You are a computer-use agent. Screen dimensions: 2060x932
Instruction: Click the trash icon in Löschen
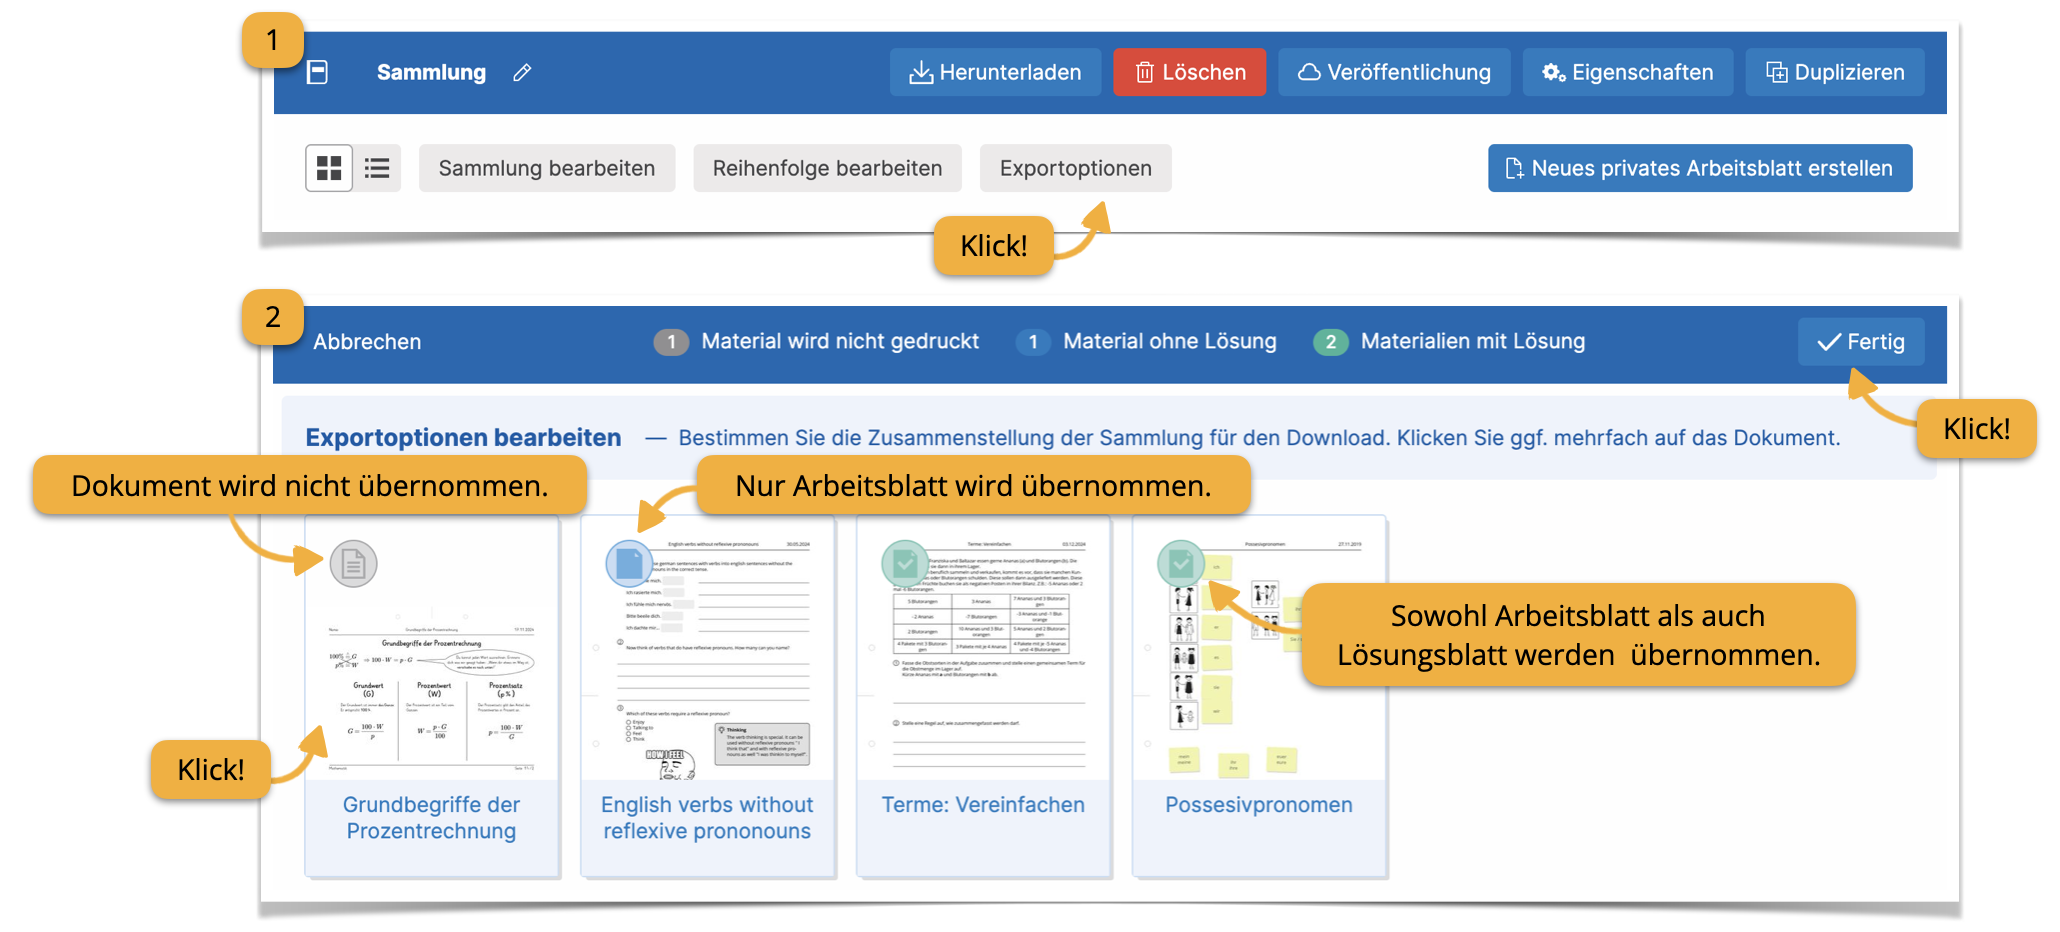click(1145, 72)
